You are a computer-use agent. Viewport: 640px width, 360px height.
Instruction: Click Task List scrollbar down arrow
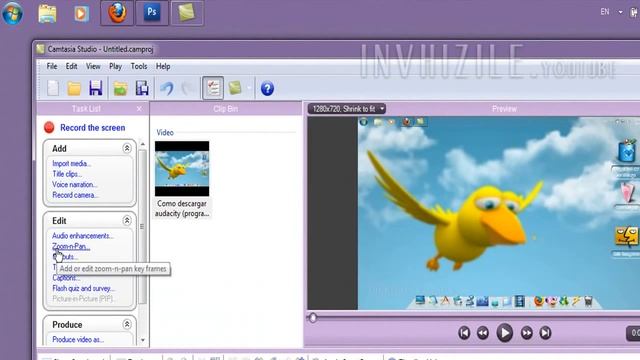[142, 340]
